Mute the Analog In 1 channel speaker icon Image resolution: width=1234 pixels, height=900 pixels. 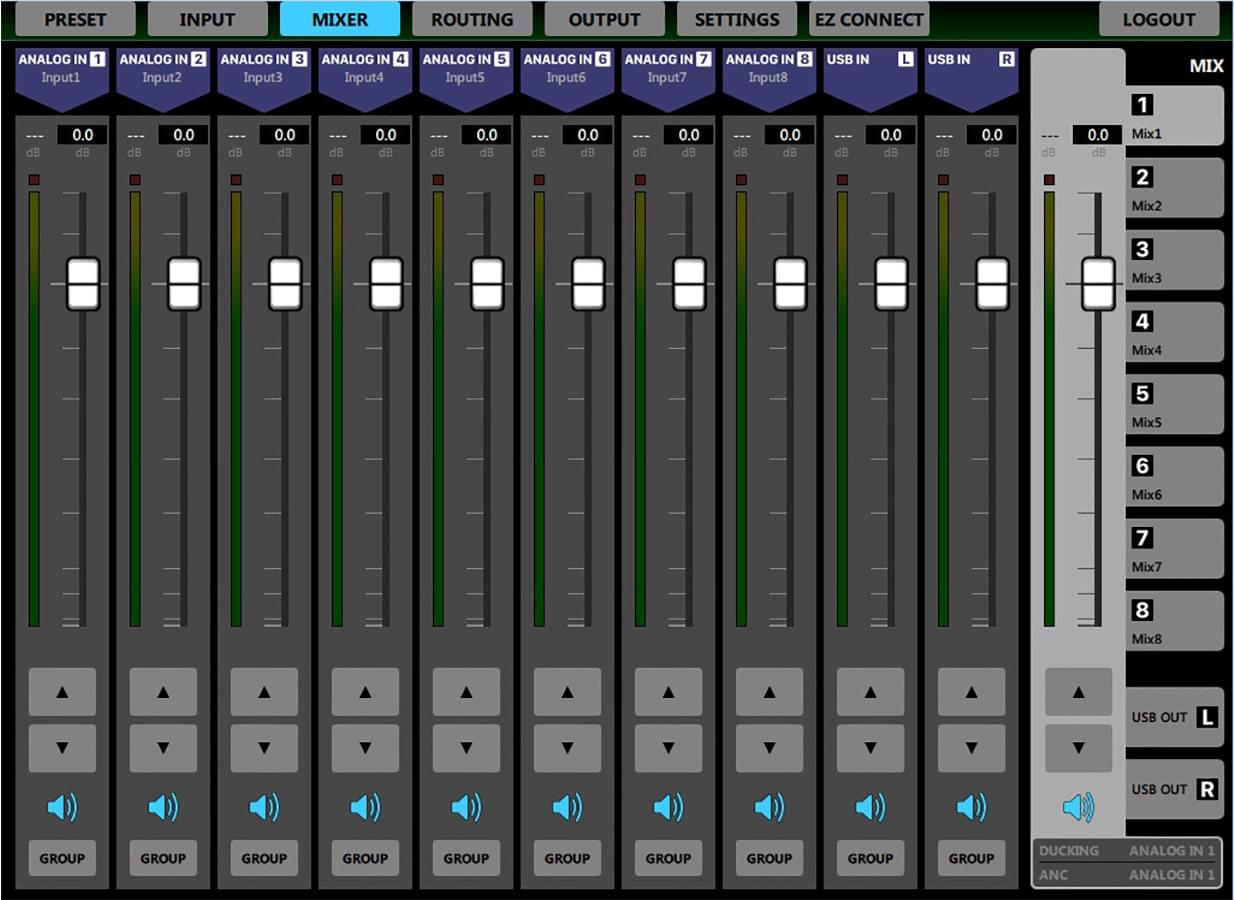point(62,807)
